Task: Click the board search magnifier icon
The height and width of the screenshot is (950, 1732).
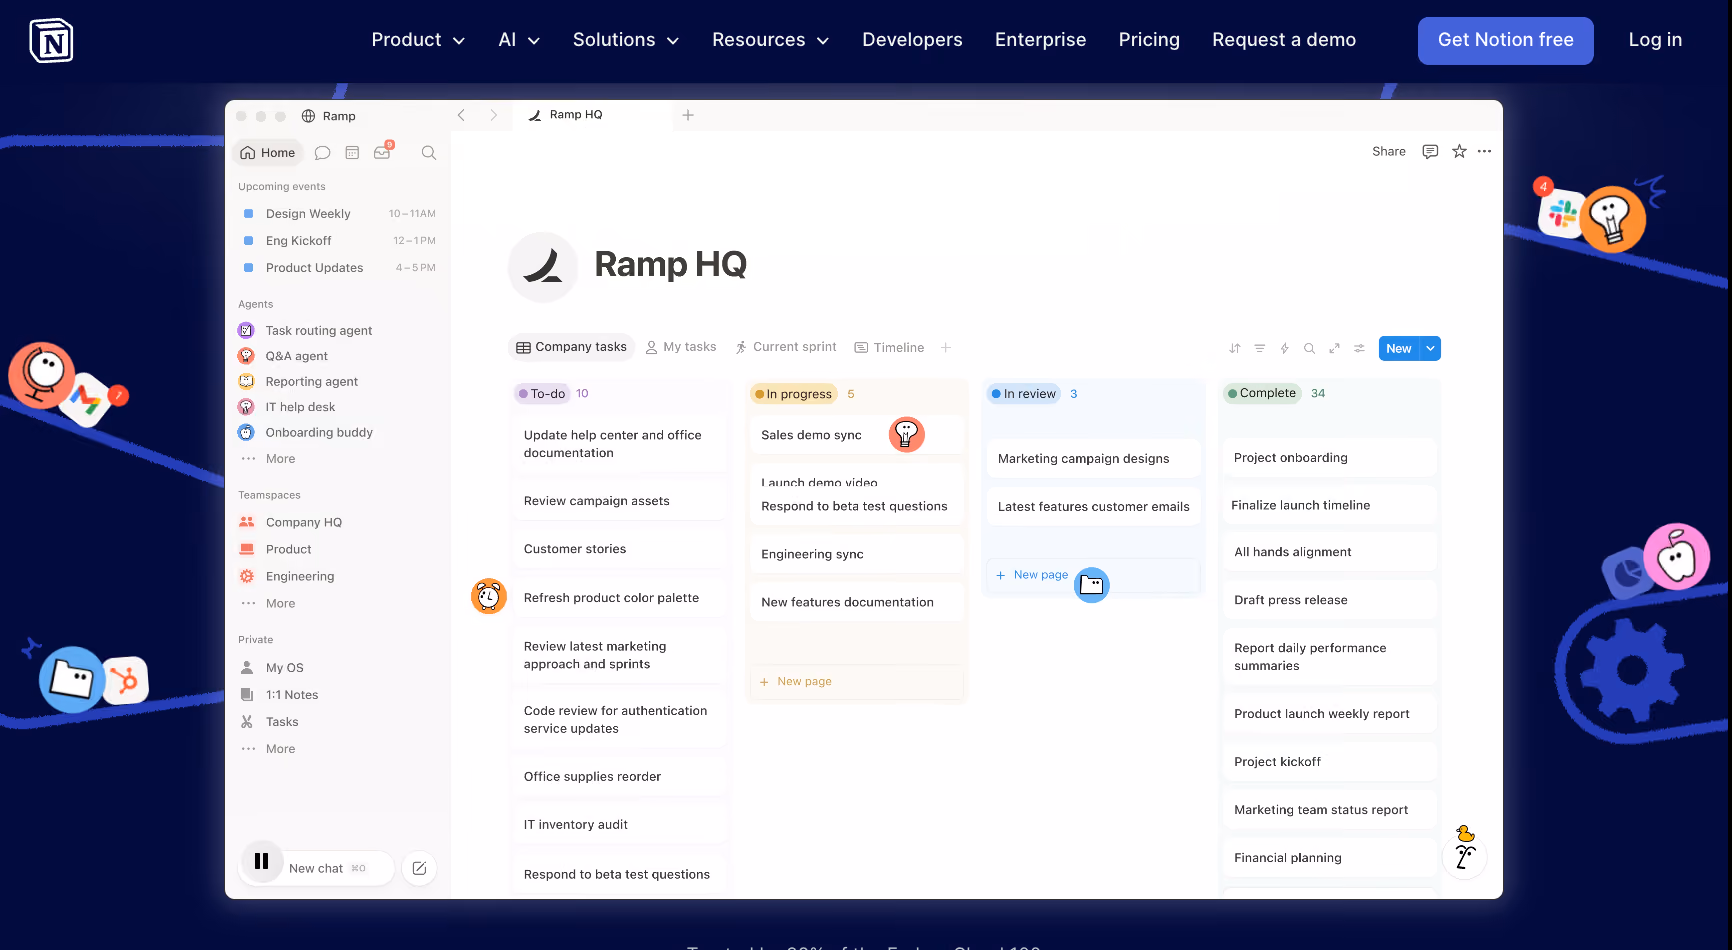Action: tap(1309, 349)
